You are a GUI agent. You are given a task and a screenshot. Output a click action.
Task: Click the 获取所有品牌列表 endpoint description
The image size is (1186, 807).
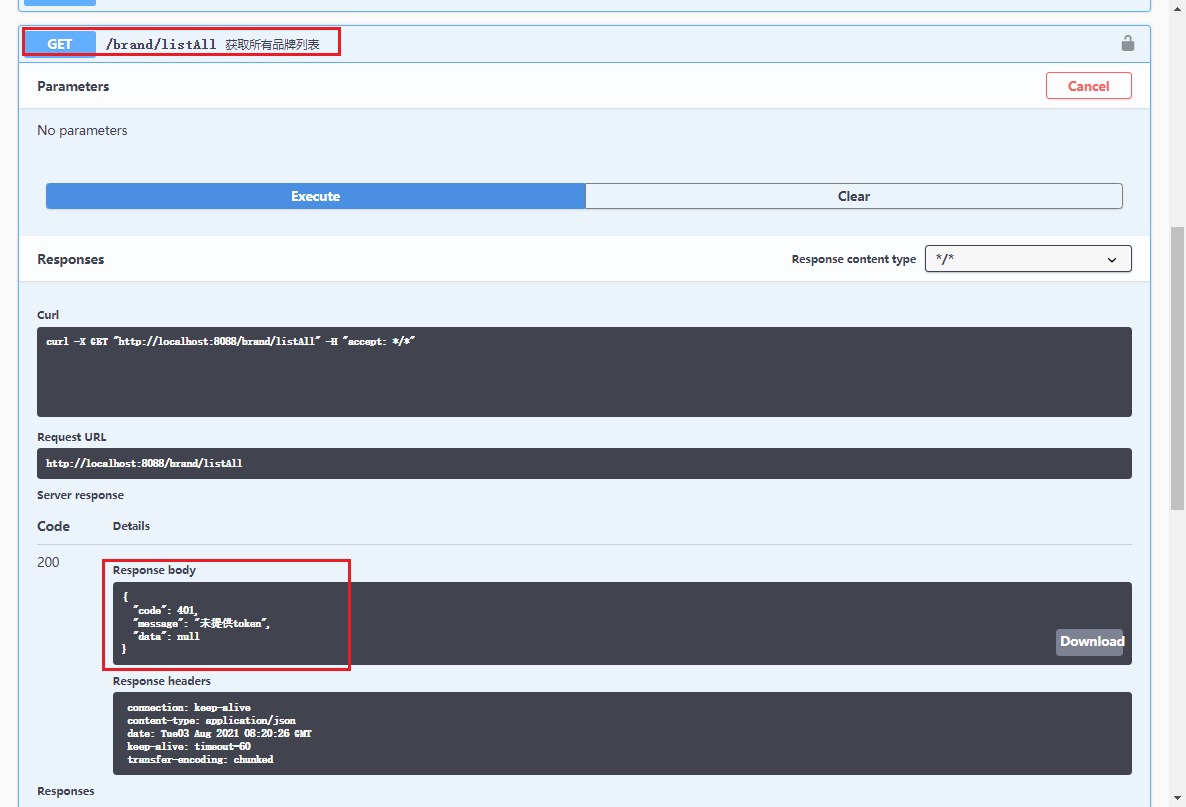[272, 45]
